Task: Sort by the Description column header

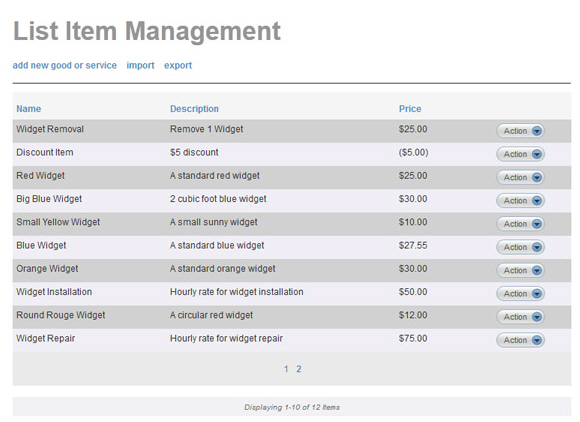Action: pos(194,109)
